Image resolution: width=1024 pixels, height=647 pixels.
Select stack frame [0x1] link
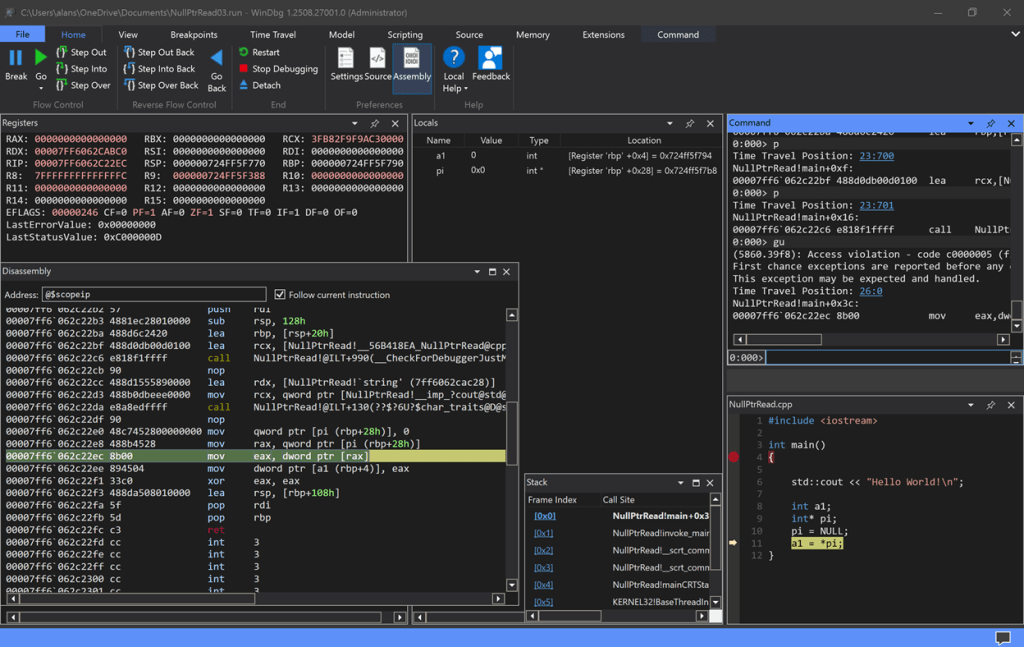coord(543,533)
